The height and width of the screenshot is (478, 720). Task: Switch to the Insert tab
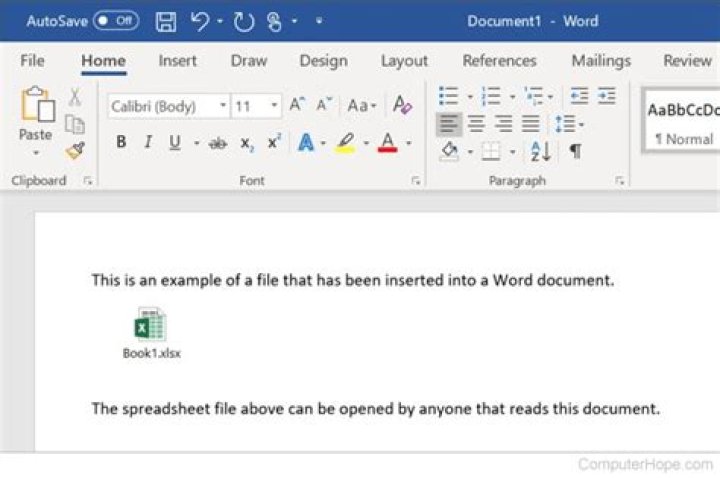tap(177, 61)
